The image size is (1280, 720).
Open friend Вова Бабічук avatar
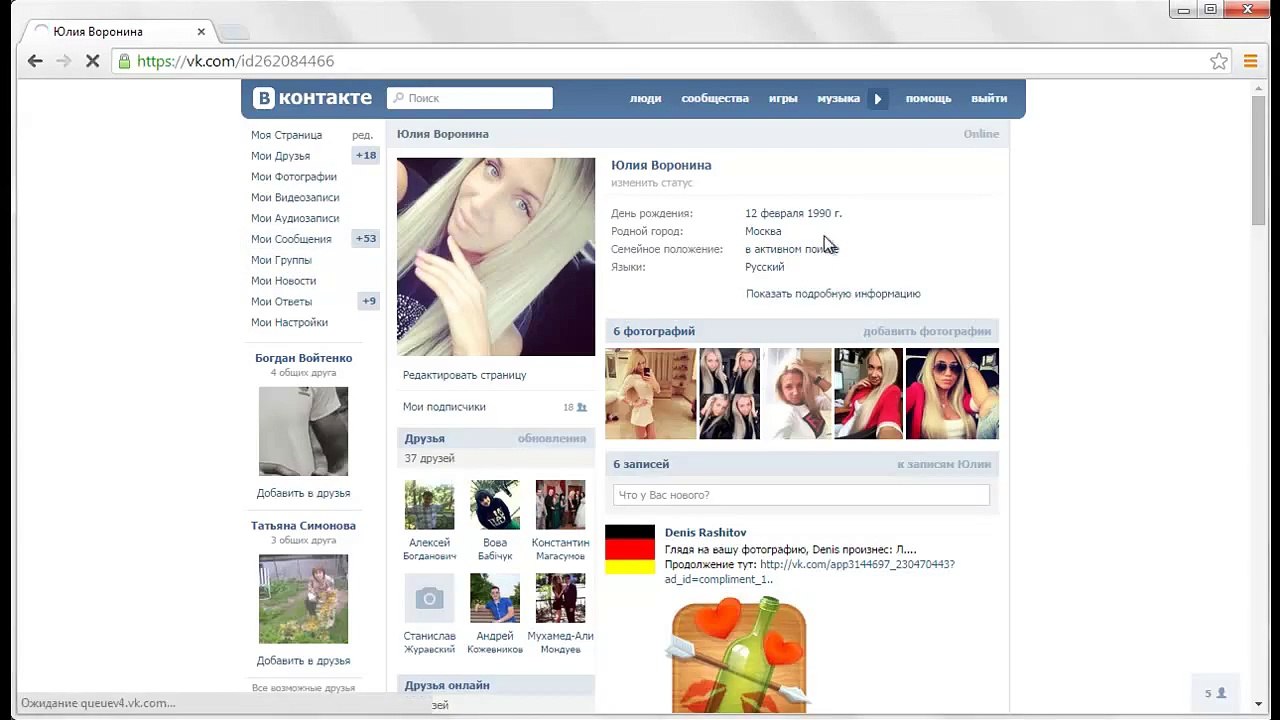pyautogui.click(x=495, y=505)
